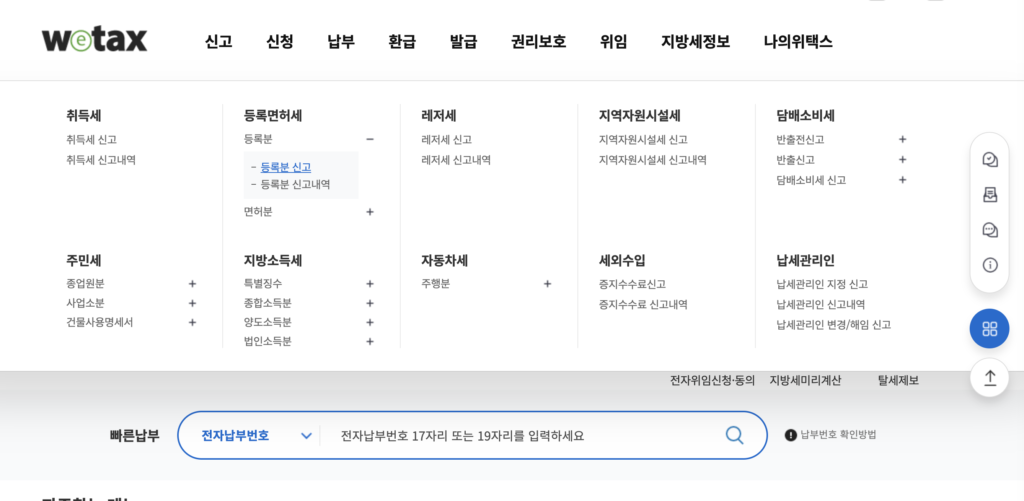Expand 특별징수 plus sign
This screenshot has width=1024, height=501.
point(370,283)
